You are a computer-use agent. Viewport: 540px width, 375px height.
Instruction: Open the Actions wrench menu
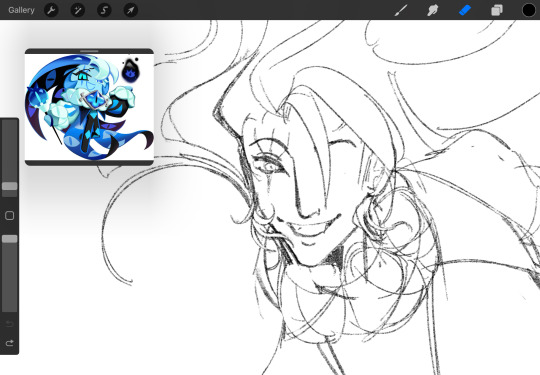[x=51, y=10]
